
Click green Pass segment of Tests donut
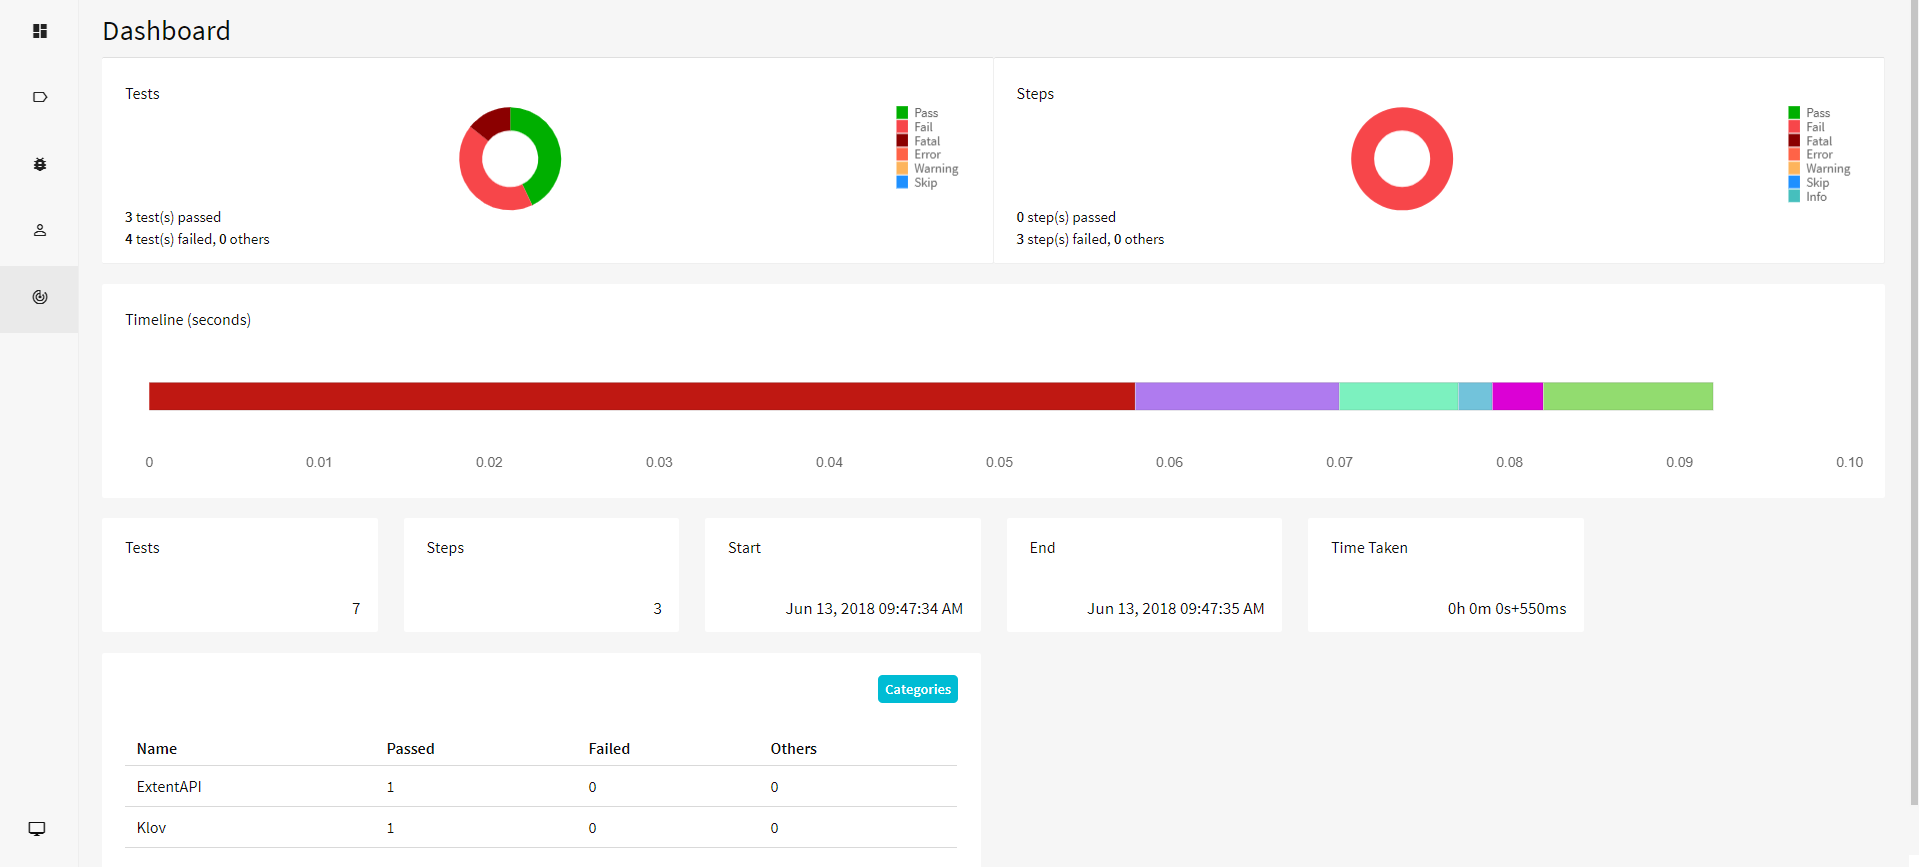coord(546,152)
